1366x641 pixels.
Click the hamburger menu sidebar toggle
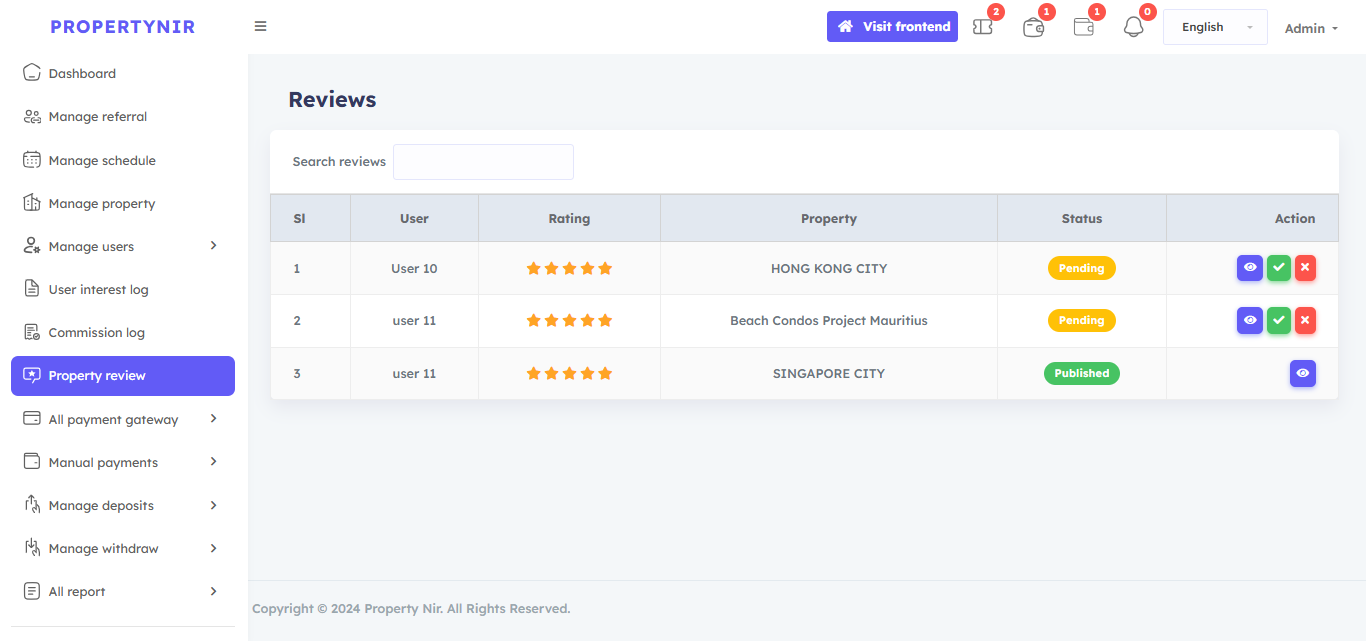(260, 26)
